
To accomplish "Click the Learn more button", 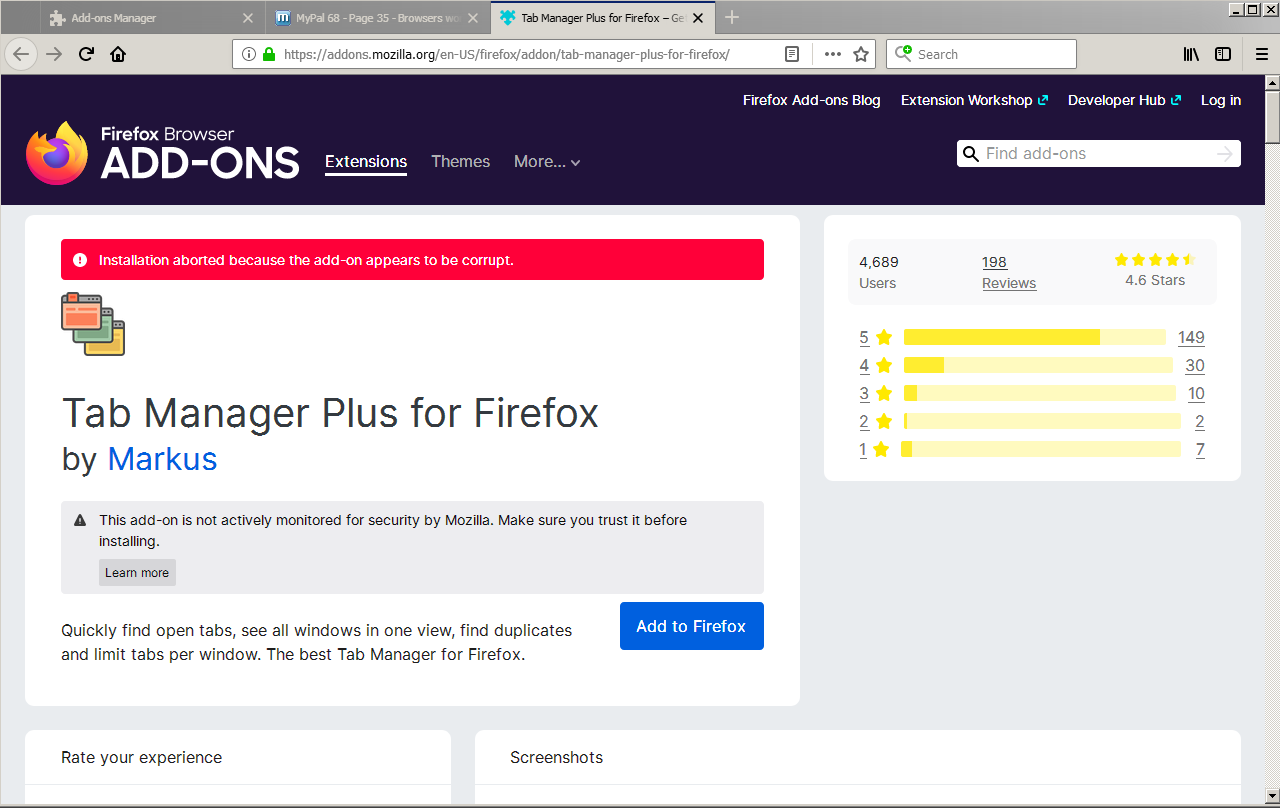I will point(137,573).
